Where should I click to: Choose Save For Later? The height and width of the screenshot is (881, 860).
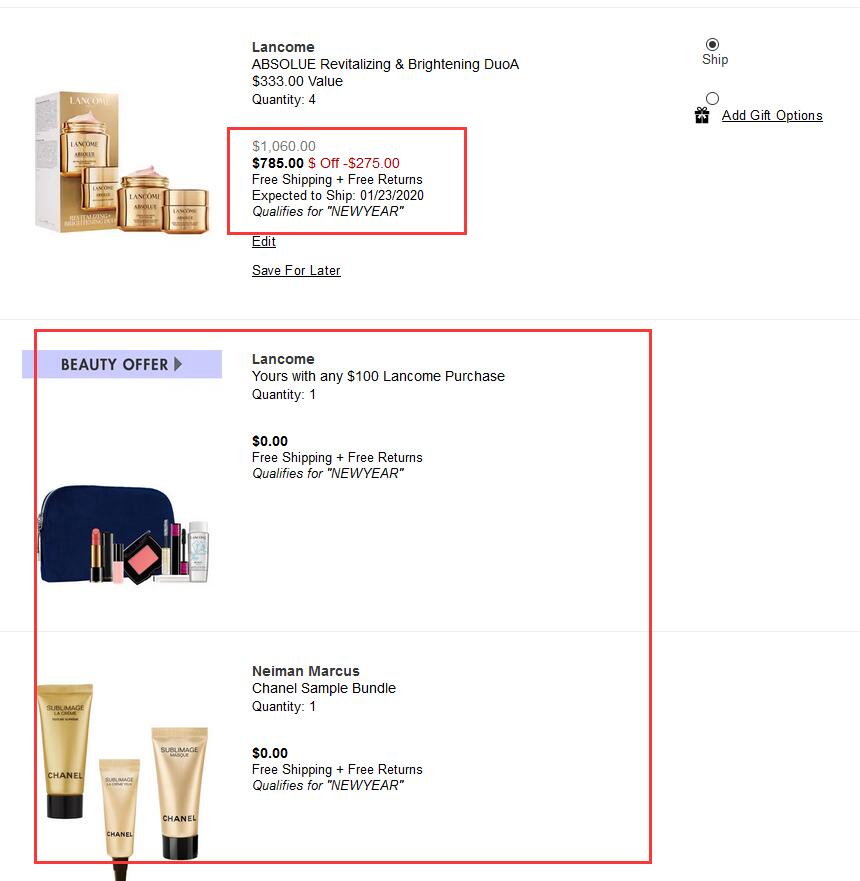click(296, 270)
